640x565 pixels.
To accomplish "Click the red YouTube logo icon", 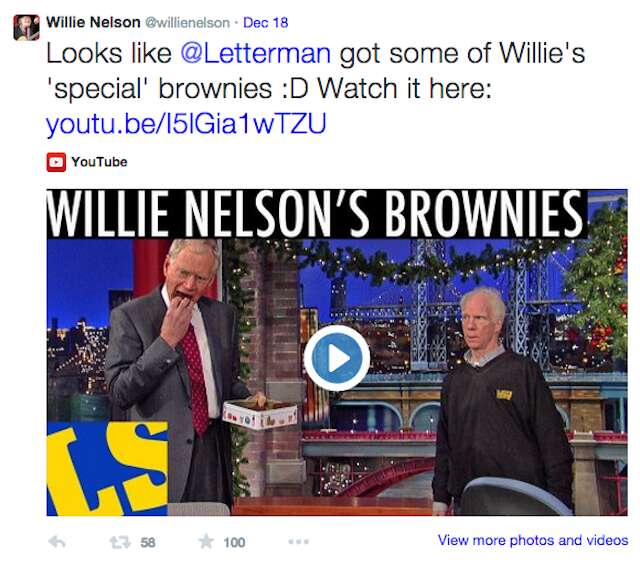I will [x=56, y=162].
